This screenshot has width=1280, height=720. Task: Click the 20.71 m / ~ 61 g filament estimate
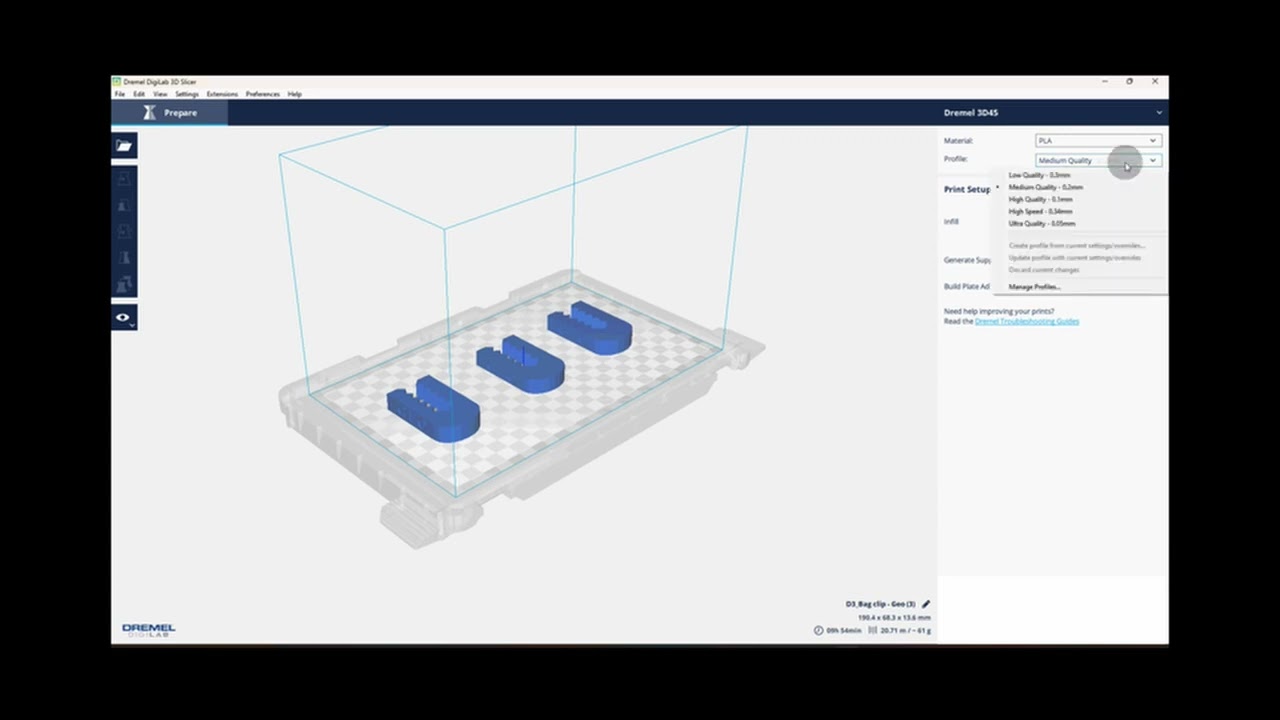(x=905, y=630)
